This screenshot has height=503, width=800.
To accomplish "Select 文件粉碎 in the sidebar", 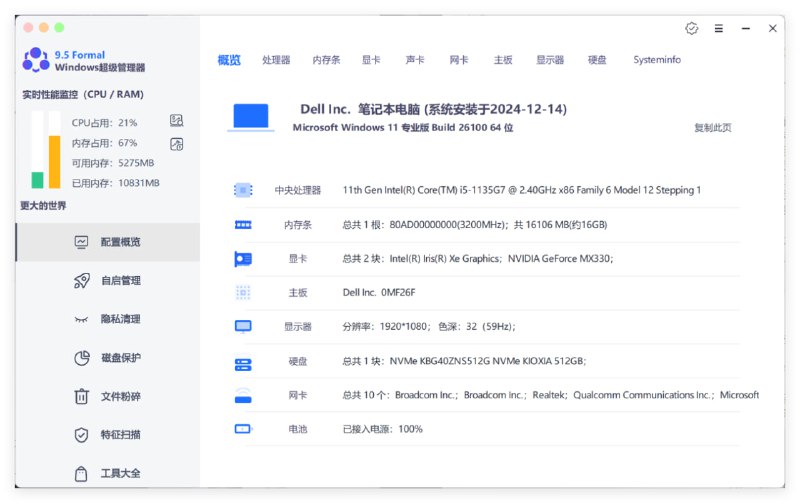I will click(x=108, y=396).
